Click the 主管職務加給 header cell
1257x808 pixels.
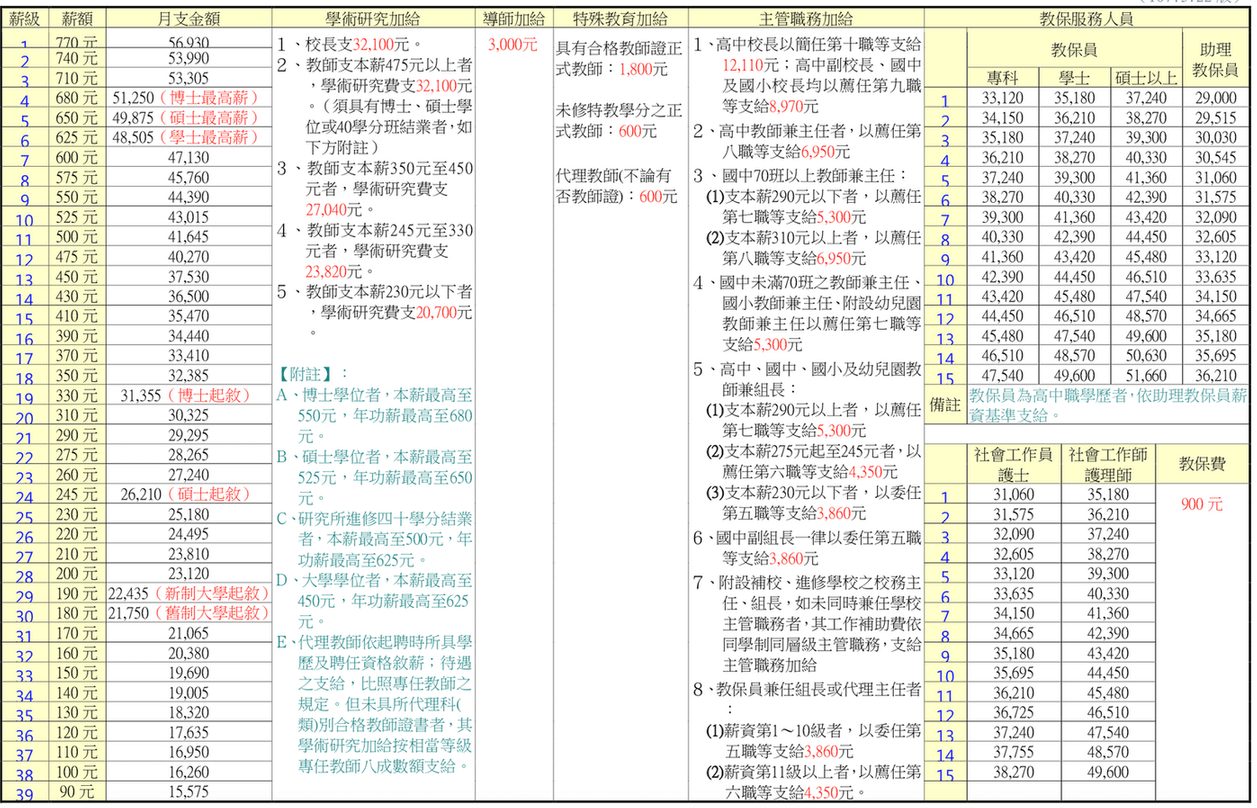pos(805,18)
